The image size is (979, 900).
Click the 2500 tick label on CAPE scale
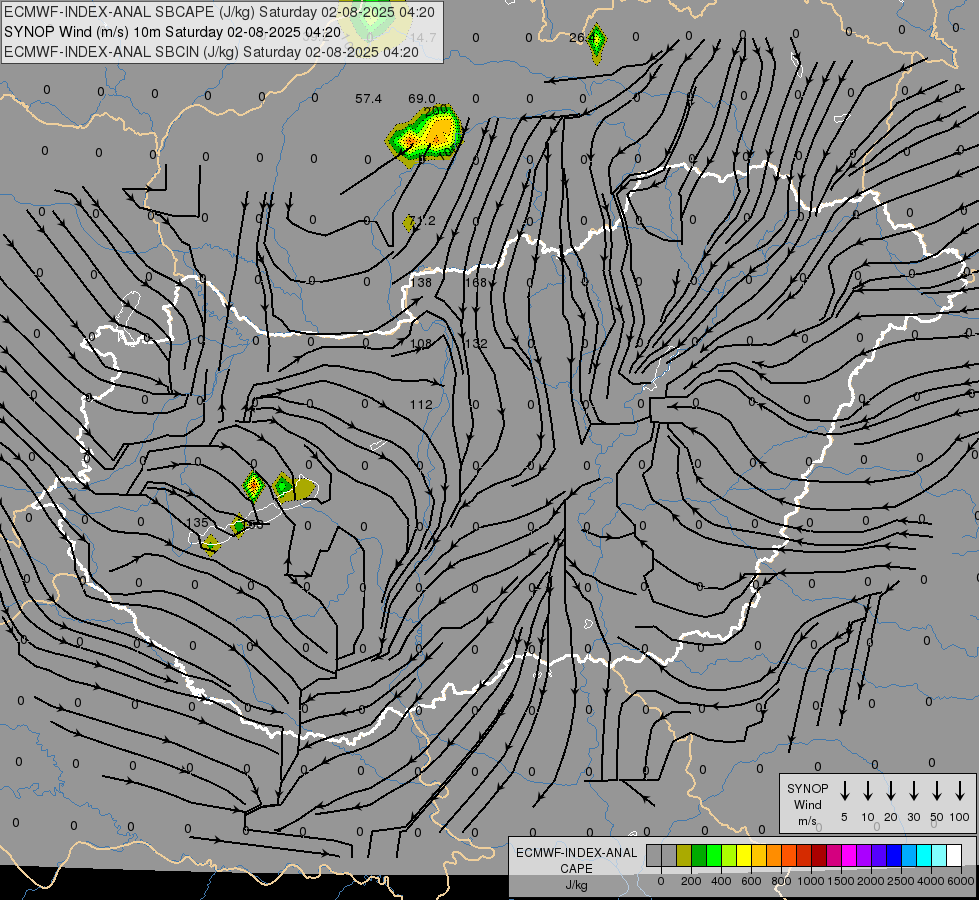(901, 881)
